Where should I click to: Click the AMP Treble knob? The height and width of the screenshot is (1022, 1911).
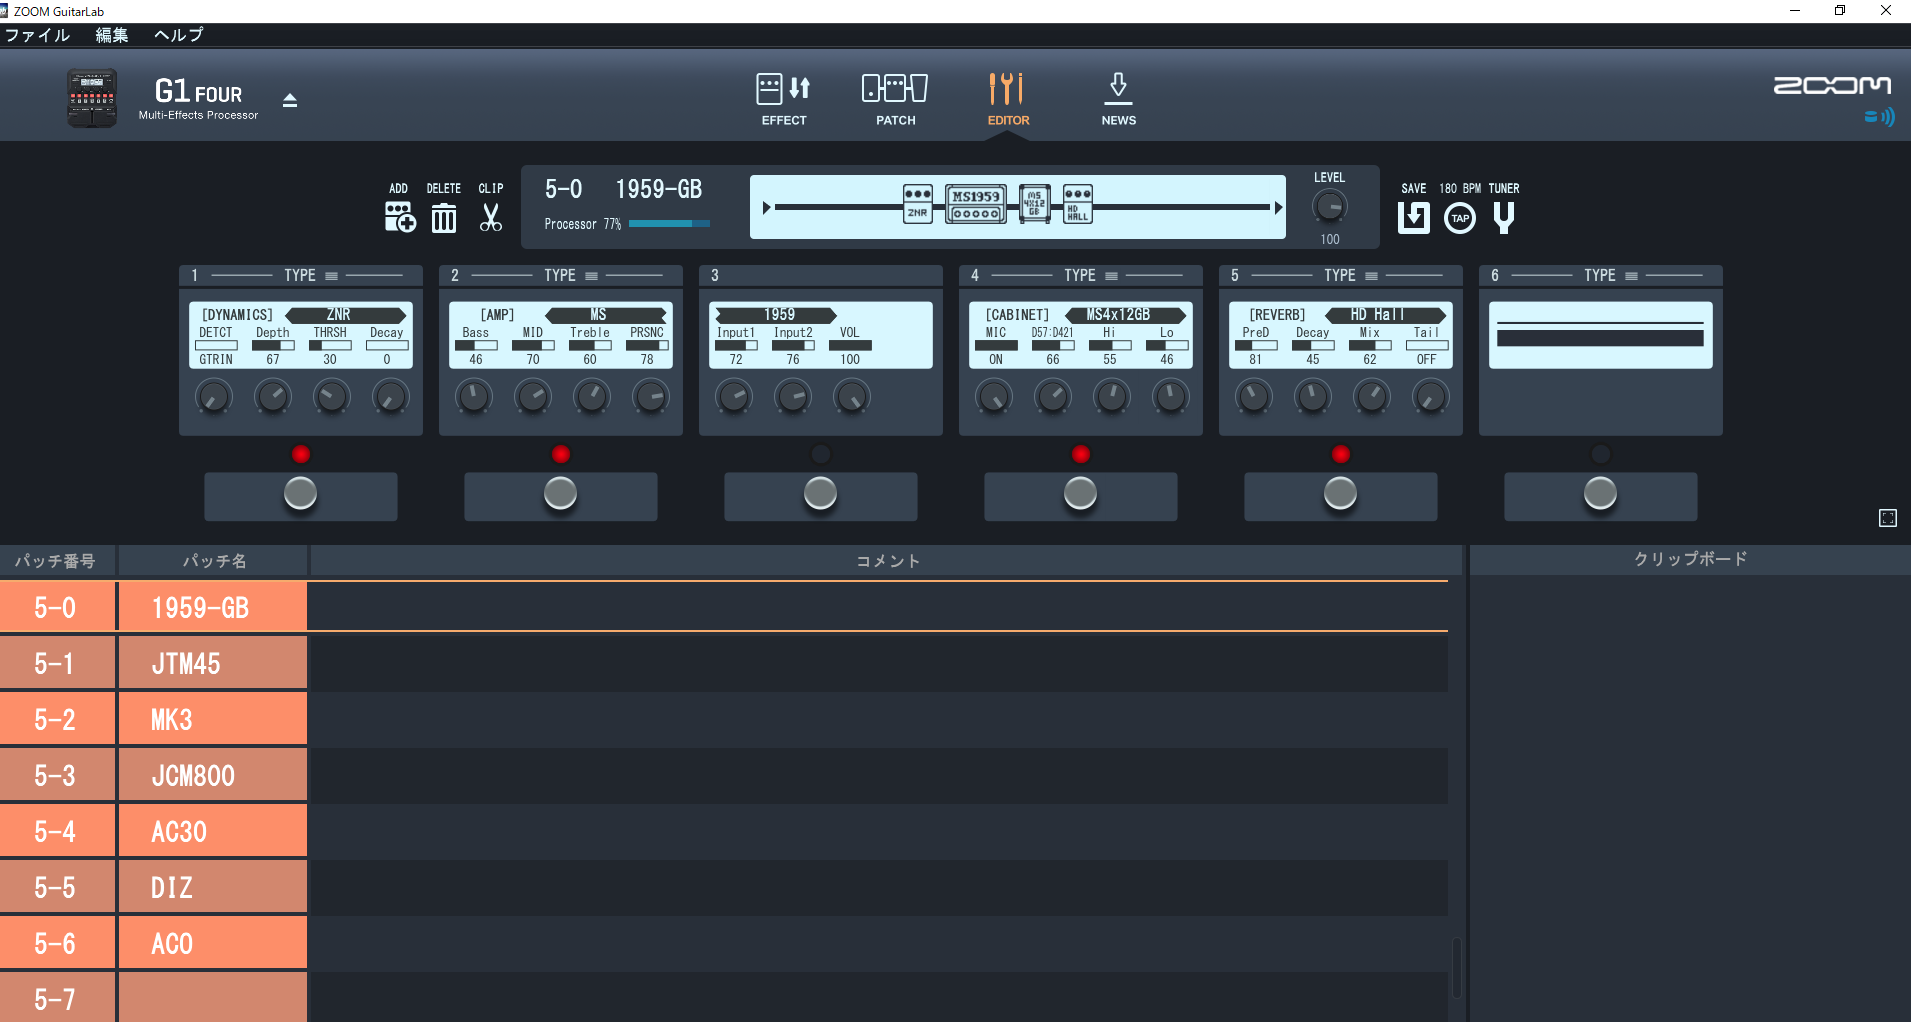click(x=592, y=397)
